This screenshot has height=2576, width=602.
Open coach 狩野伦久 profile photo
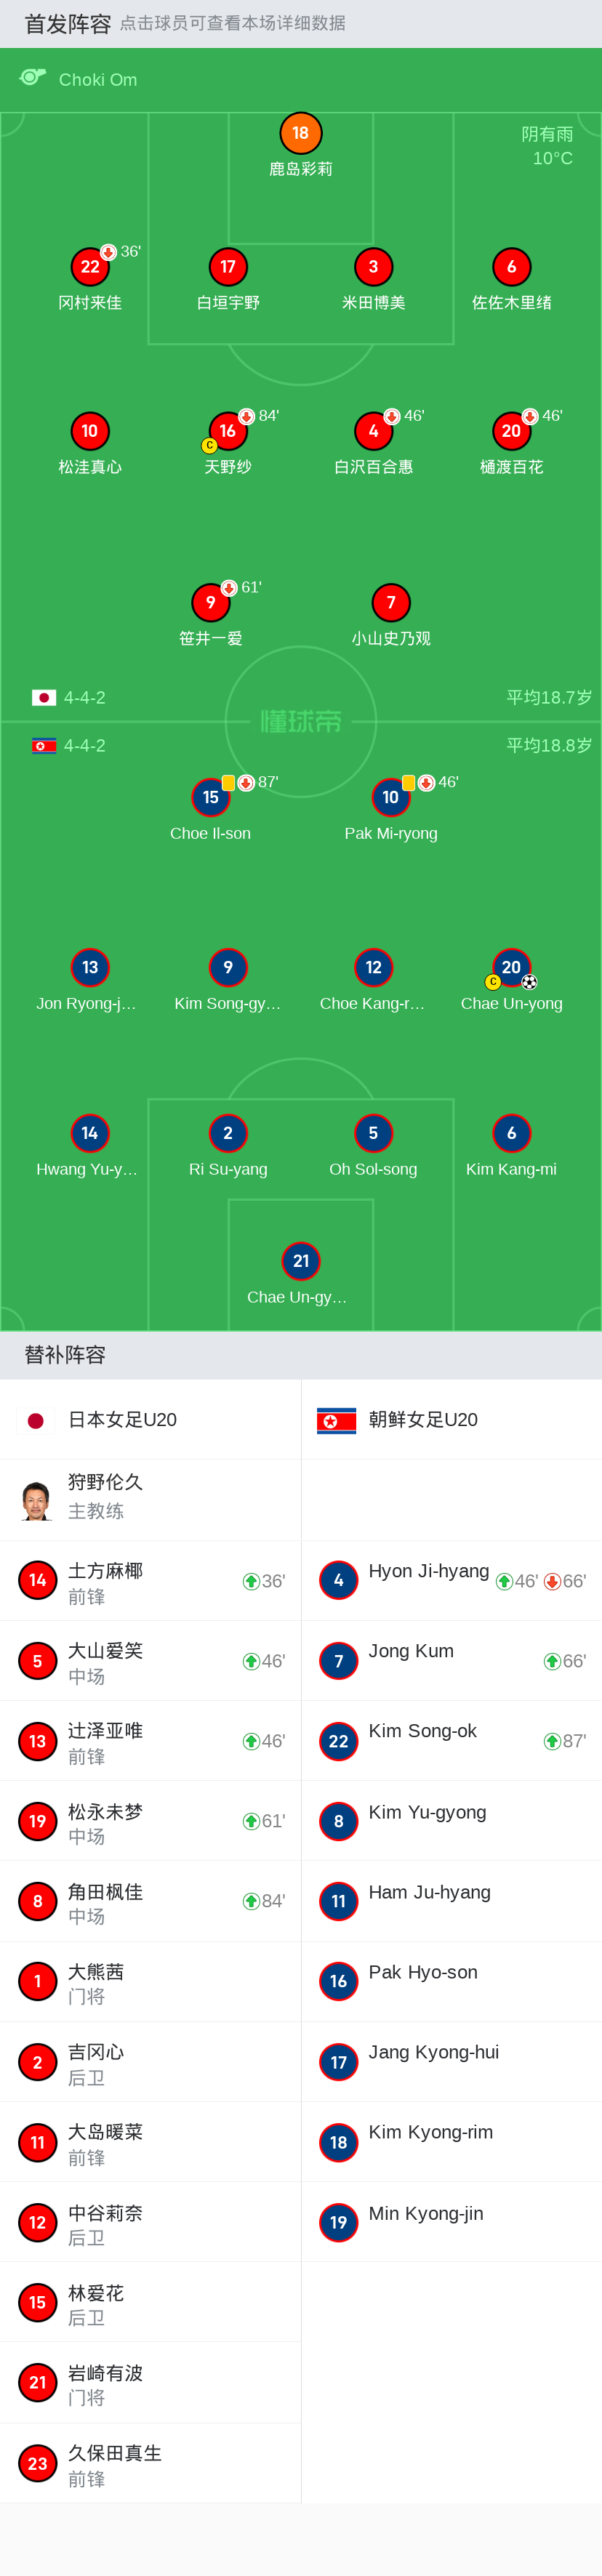(x=37, y=1500)
